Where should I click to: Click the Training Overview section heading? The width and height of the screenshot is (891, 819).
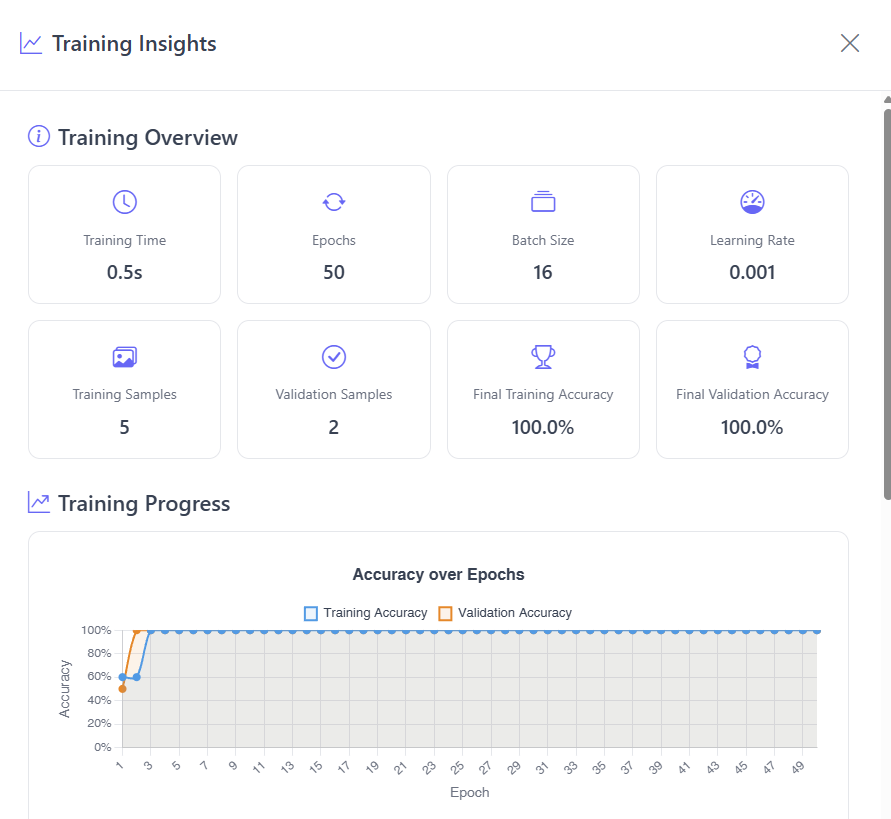pos(147,136)
